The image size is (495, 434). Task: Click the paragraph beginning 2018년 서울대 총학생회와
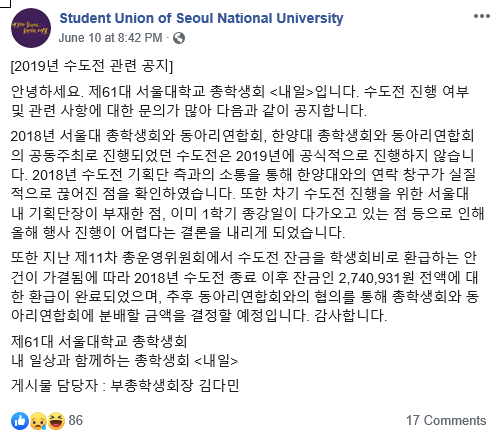[x=247, y=184]
